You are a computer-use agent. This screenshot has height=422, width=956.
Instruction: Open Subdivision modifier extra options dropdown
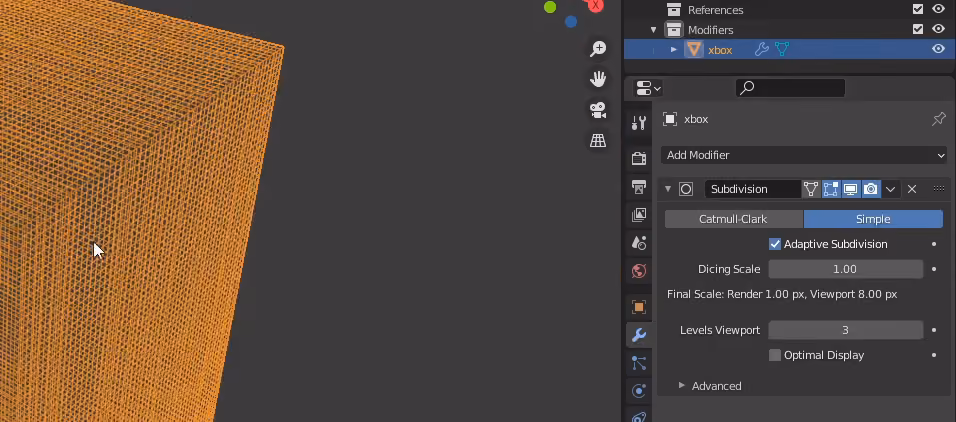[x=890, y=189]
